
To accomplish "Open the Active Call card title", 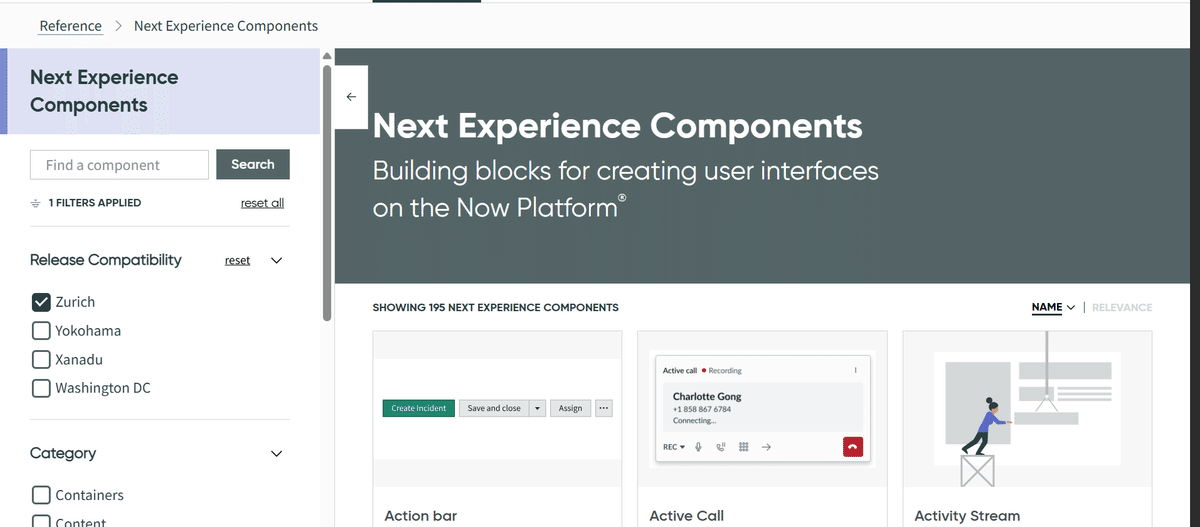I will [686, 516].
